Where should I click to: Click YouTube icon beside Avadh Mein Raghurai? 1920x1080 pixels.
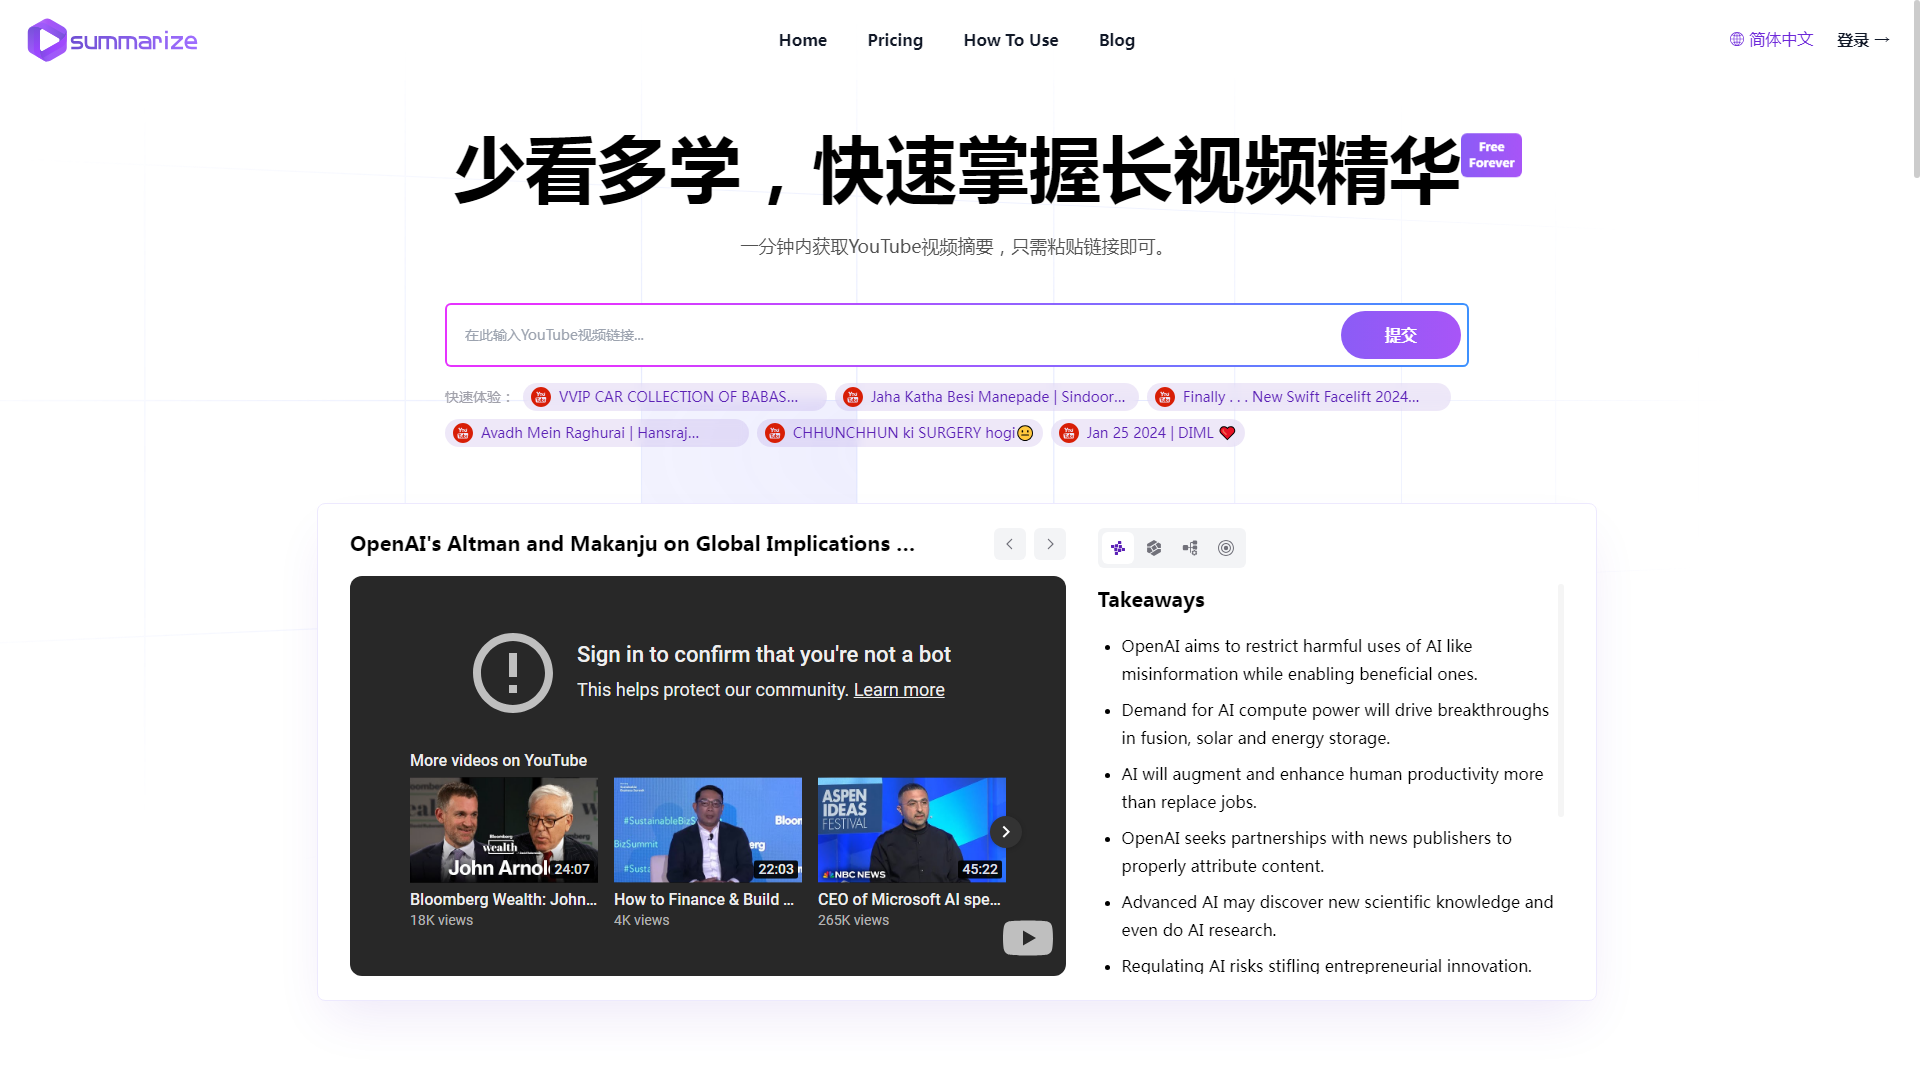(463, 433)
